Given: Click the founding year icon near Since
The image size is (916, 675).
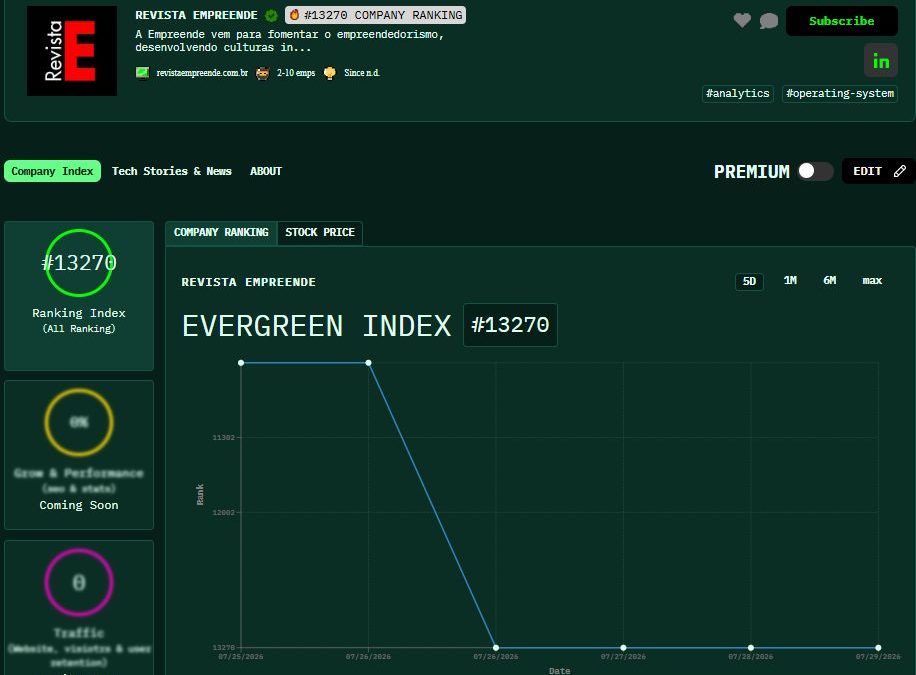Looking at the screenshot, I should coord(329,73).
